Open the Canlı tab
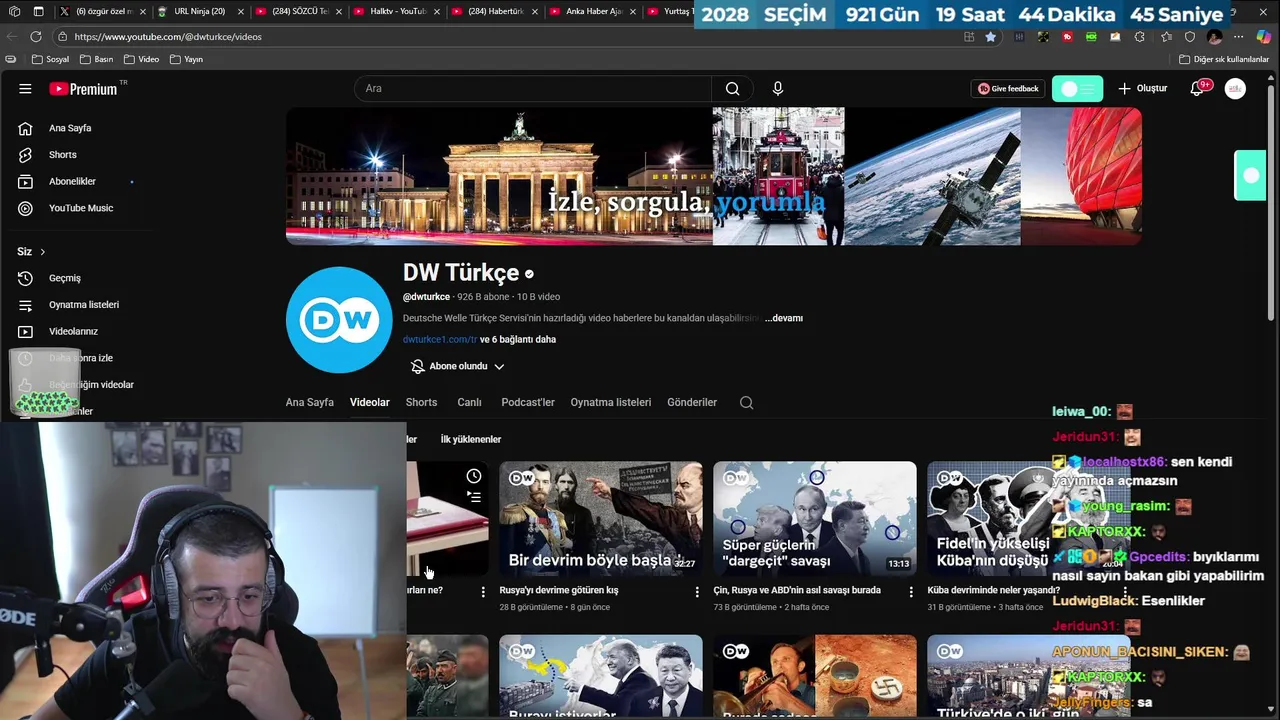The height and width of the screenshot is (720, 1280). (x=469, y=403)
